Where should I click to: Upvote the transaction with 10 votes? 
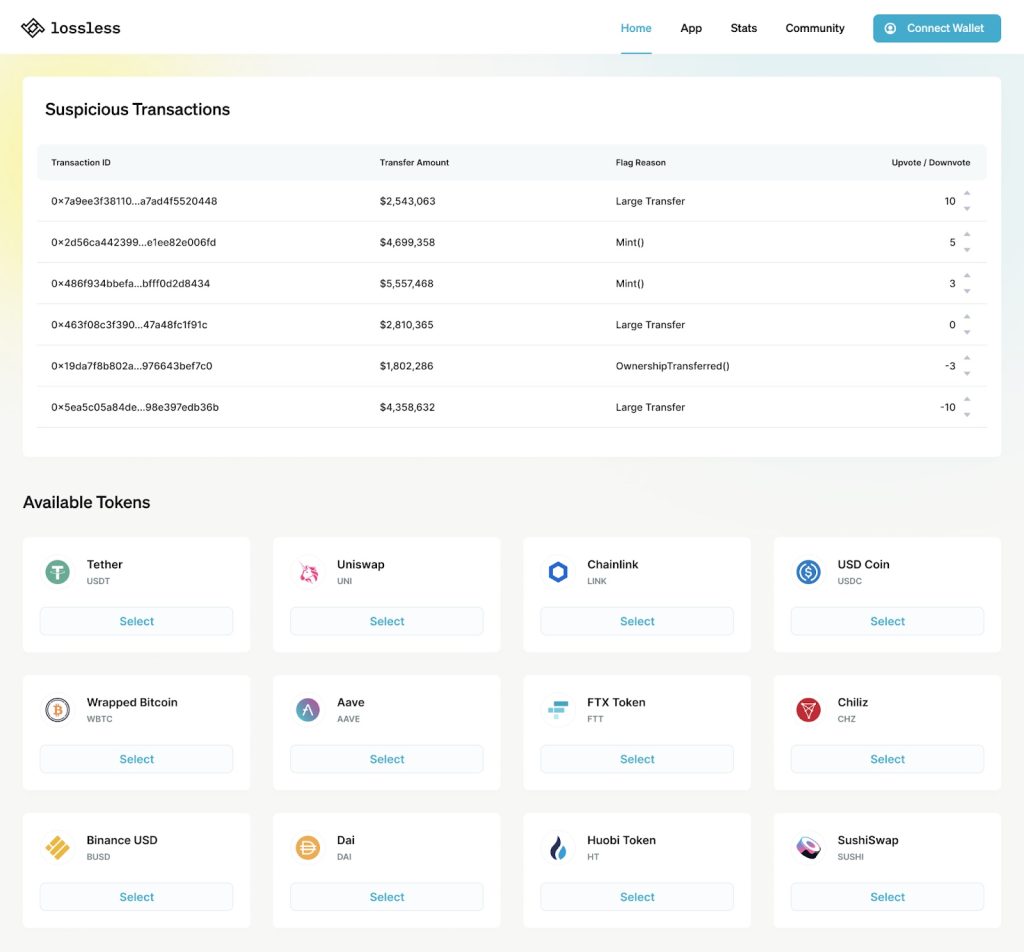click(967, 194)
